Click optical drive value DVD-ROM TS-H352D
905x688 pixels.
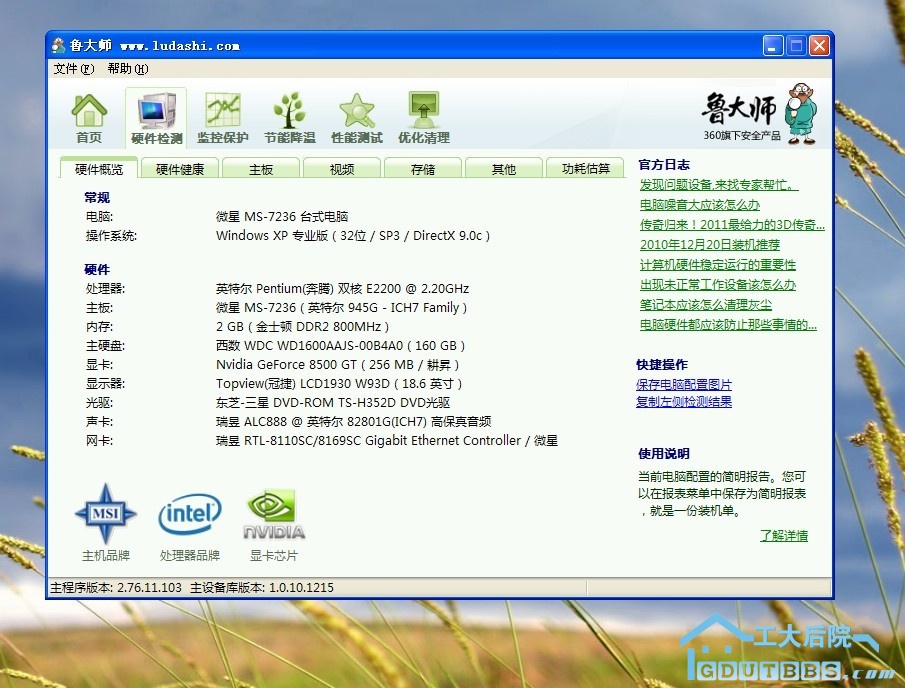pyautogui.click(x=332, y=403)
